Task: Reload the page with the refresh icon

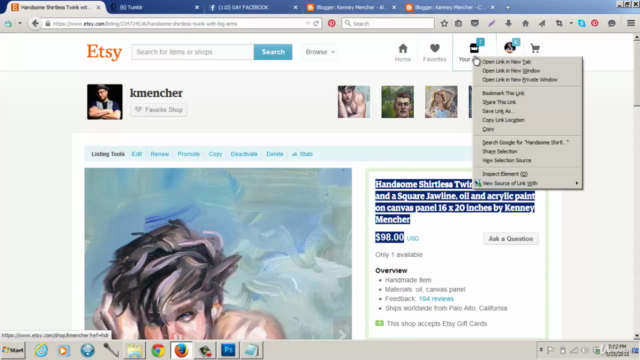Action: (316, 24)
